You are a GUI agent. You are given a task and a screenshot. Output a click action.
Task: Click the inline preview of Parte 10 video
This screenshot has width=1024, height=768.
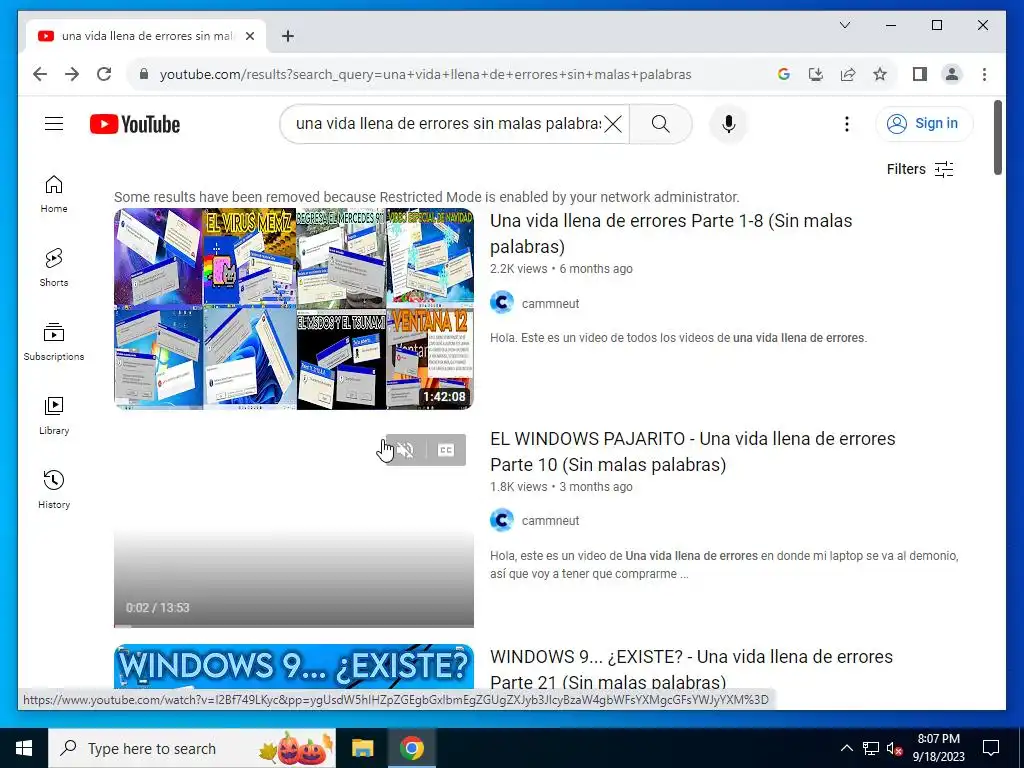pyautogui.click(x=294, y=526)
